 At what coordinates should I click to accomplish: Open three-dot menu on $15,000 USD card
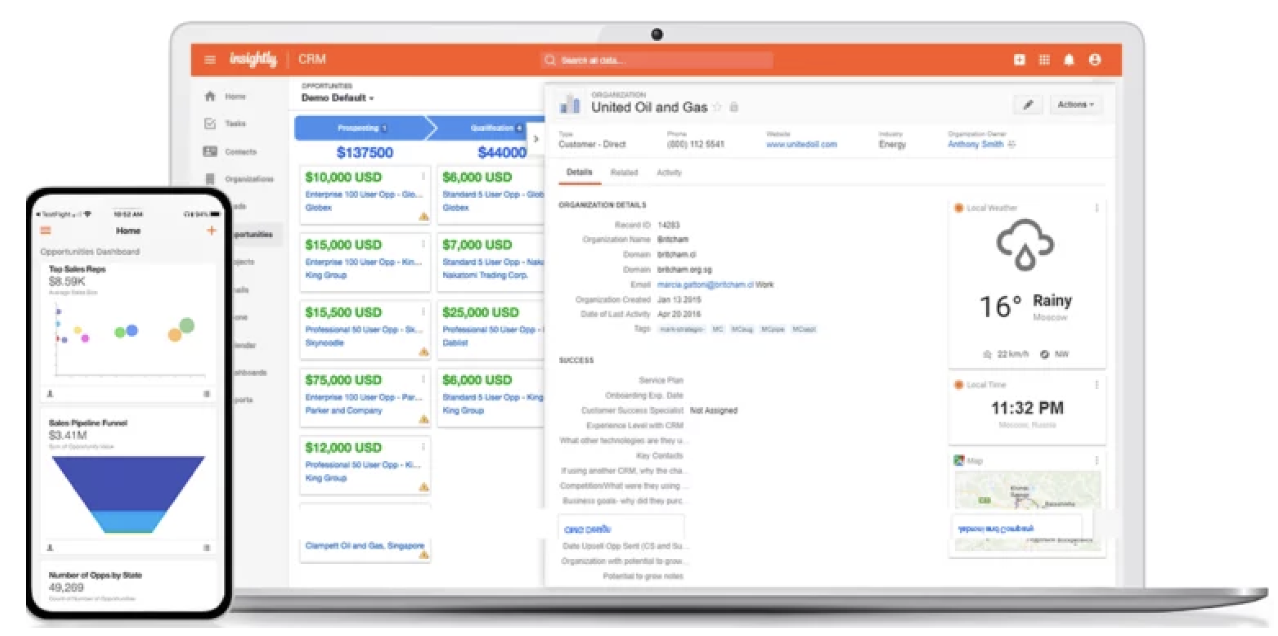click(424, 244)
